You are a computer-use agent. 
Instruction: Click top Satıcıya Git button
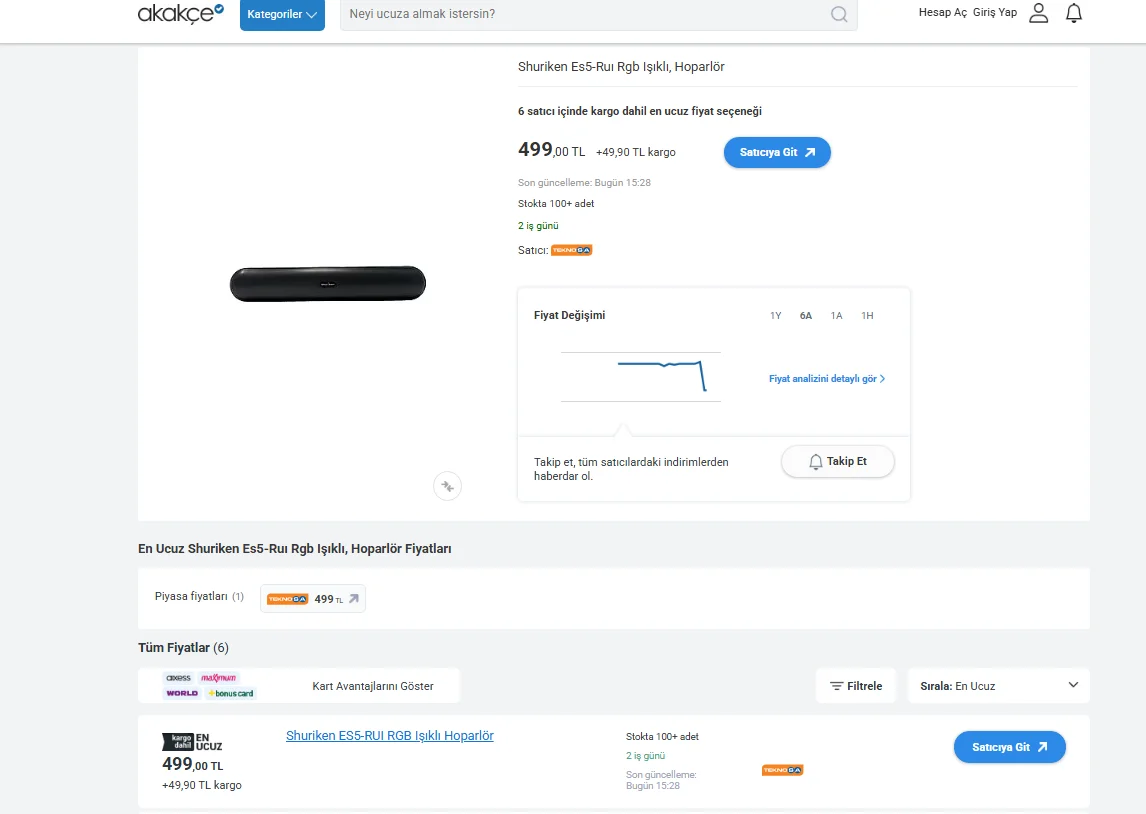tap(777, 152)
